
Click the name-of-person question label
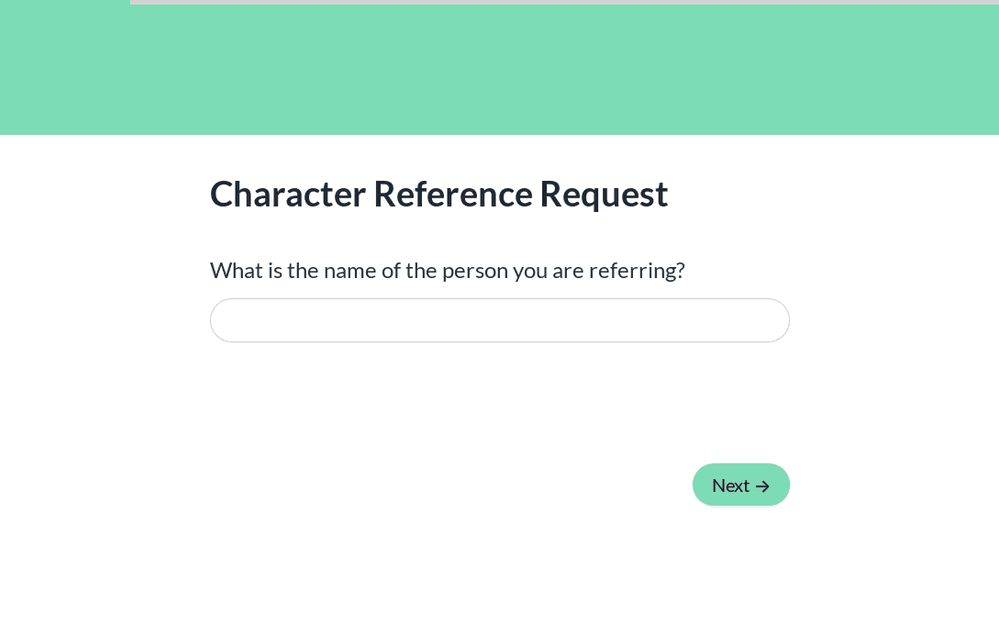pos(447,270)
